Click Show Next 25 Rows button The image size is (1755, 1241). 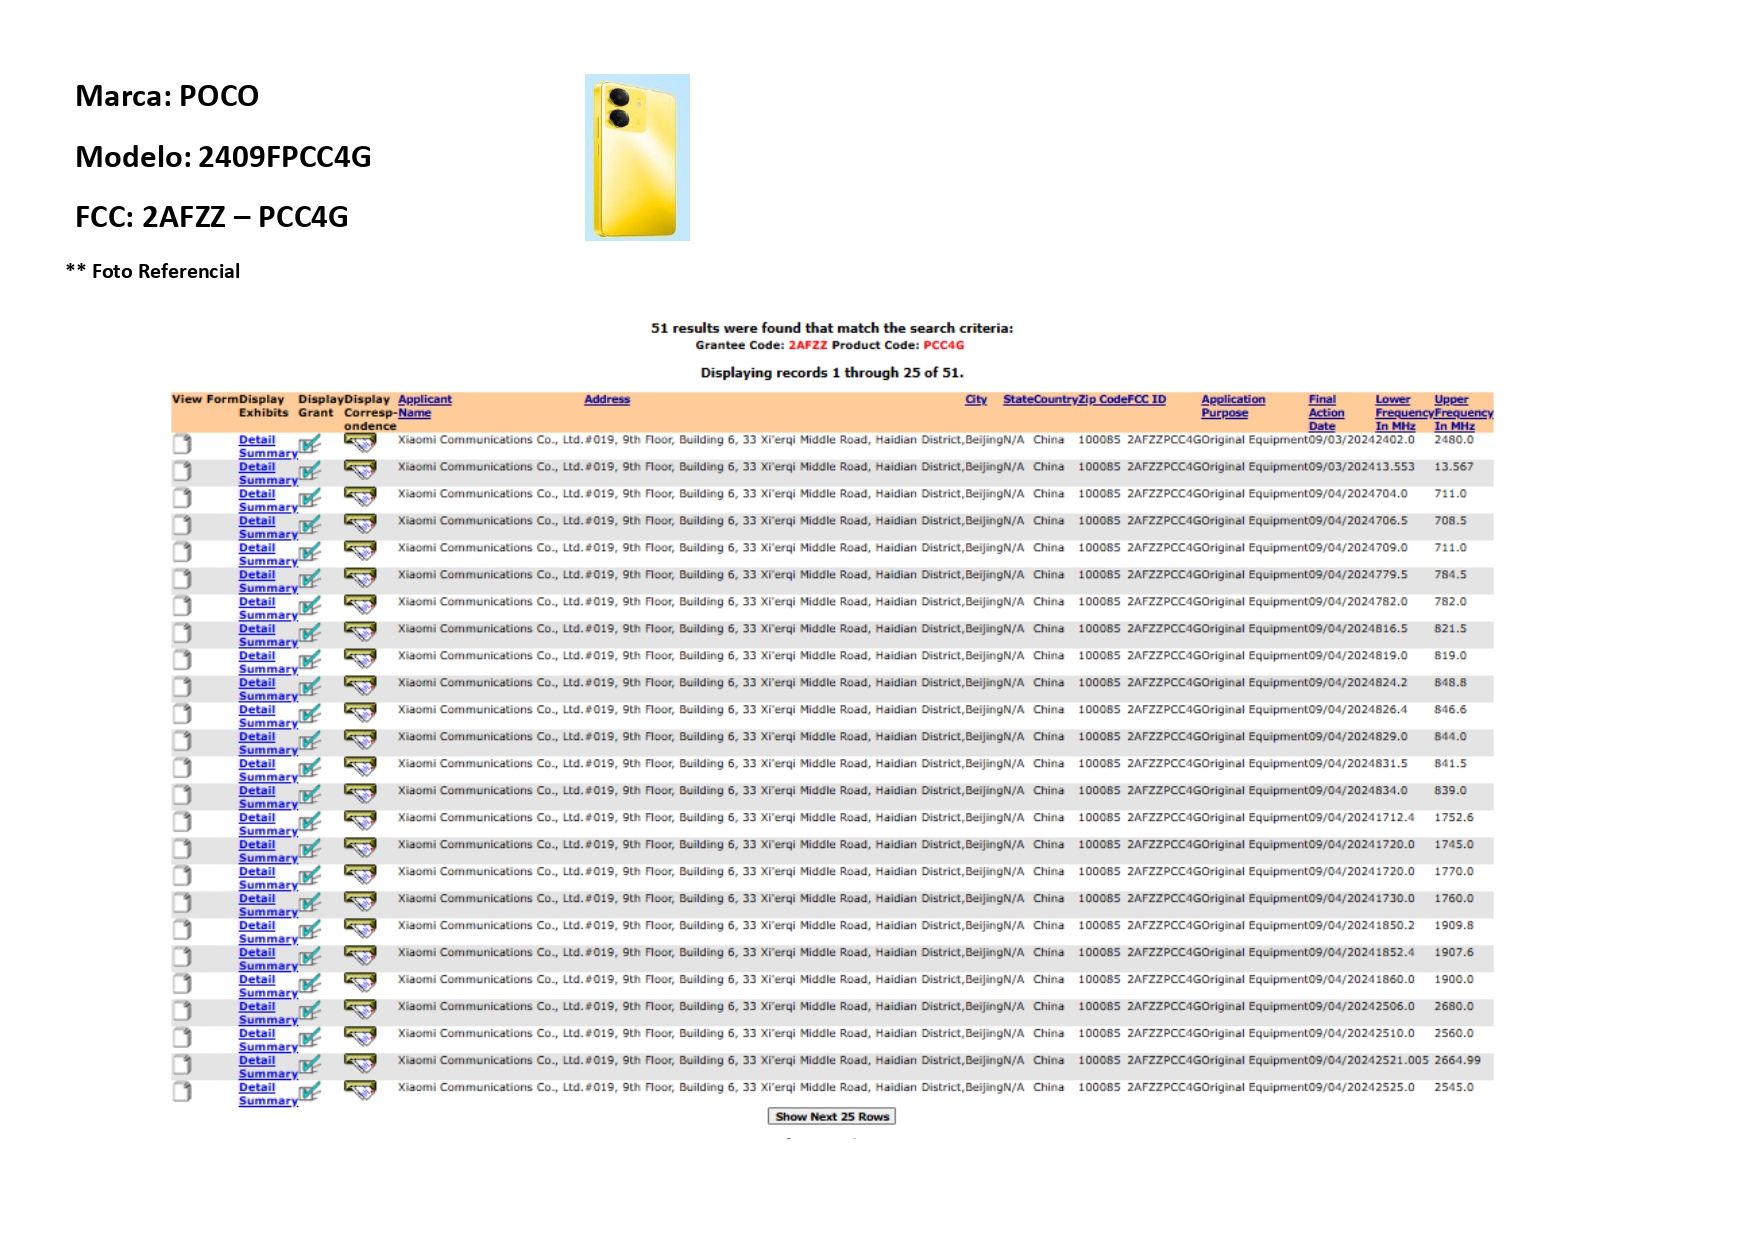[832, 1117]
